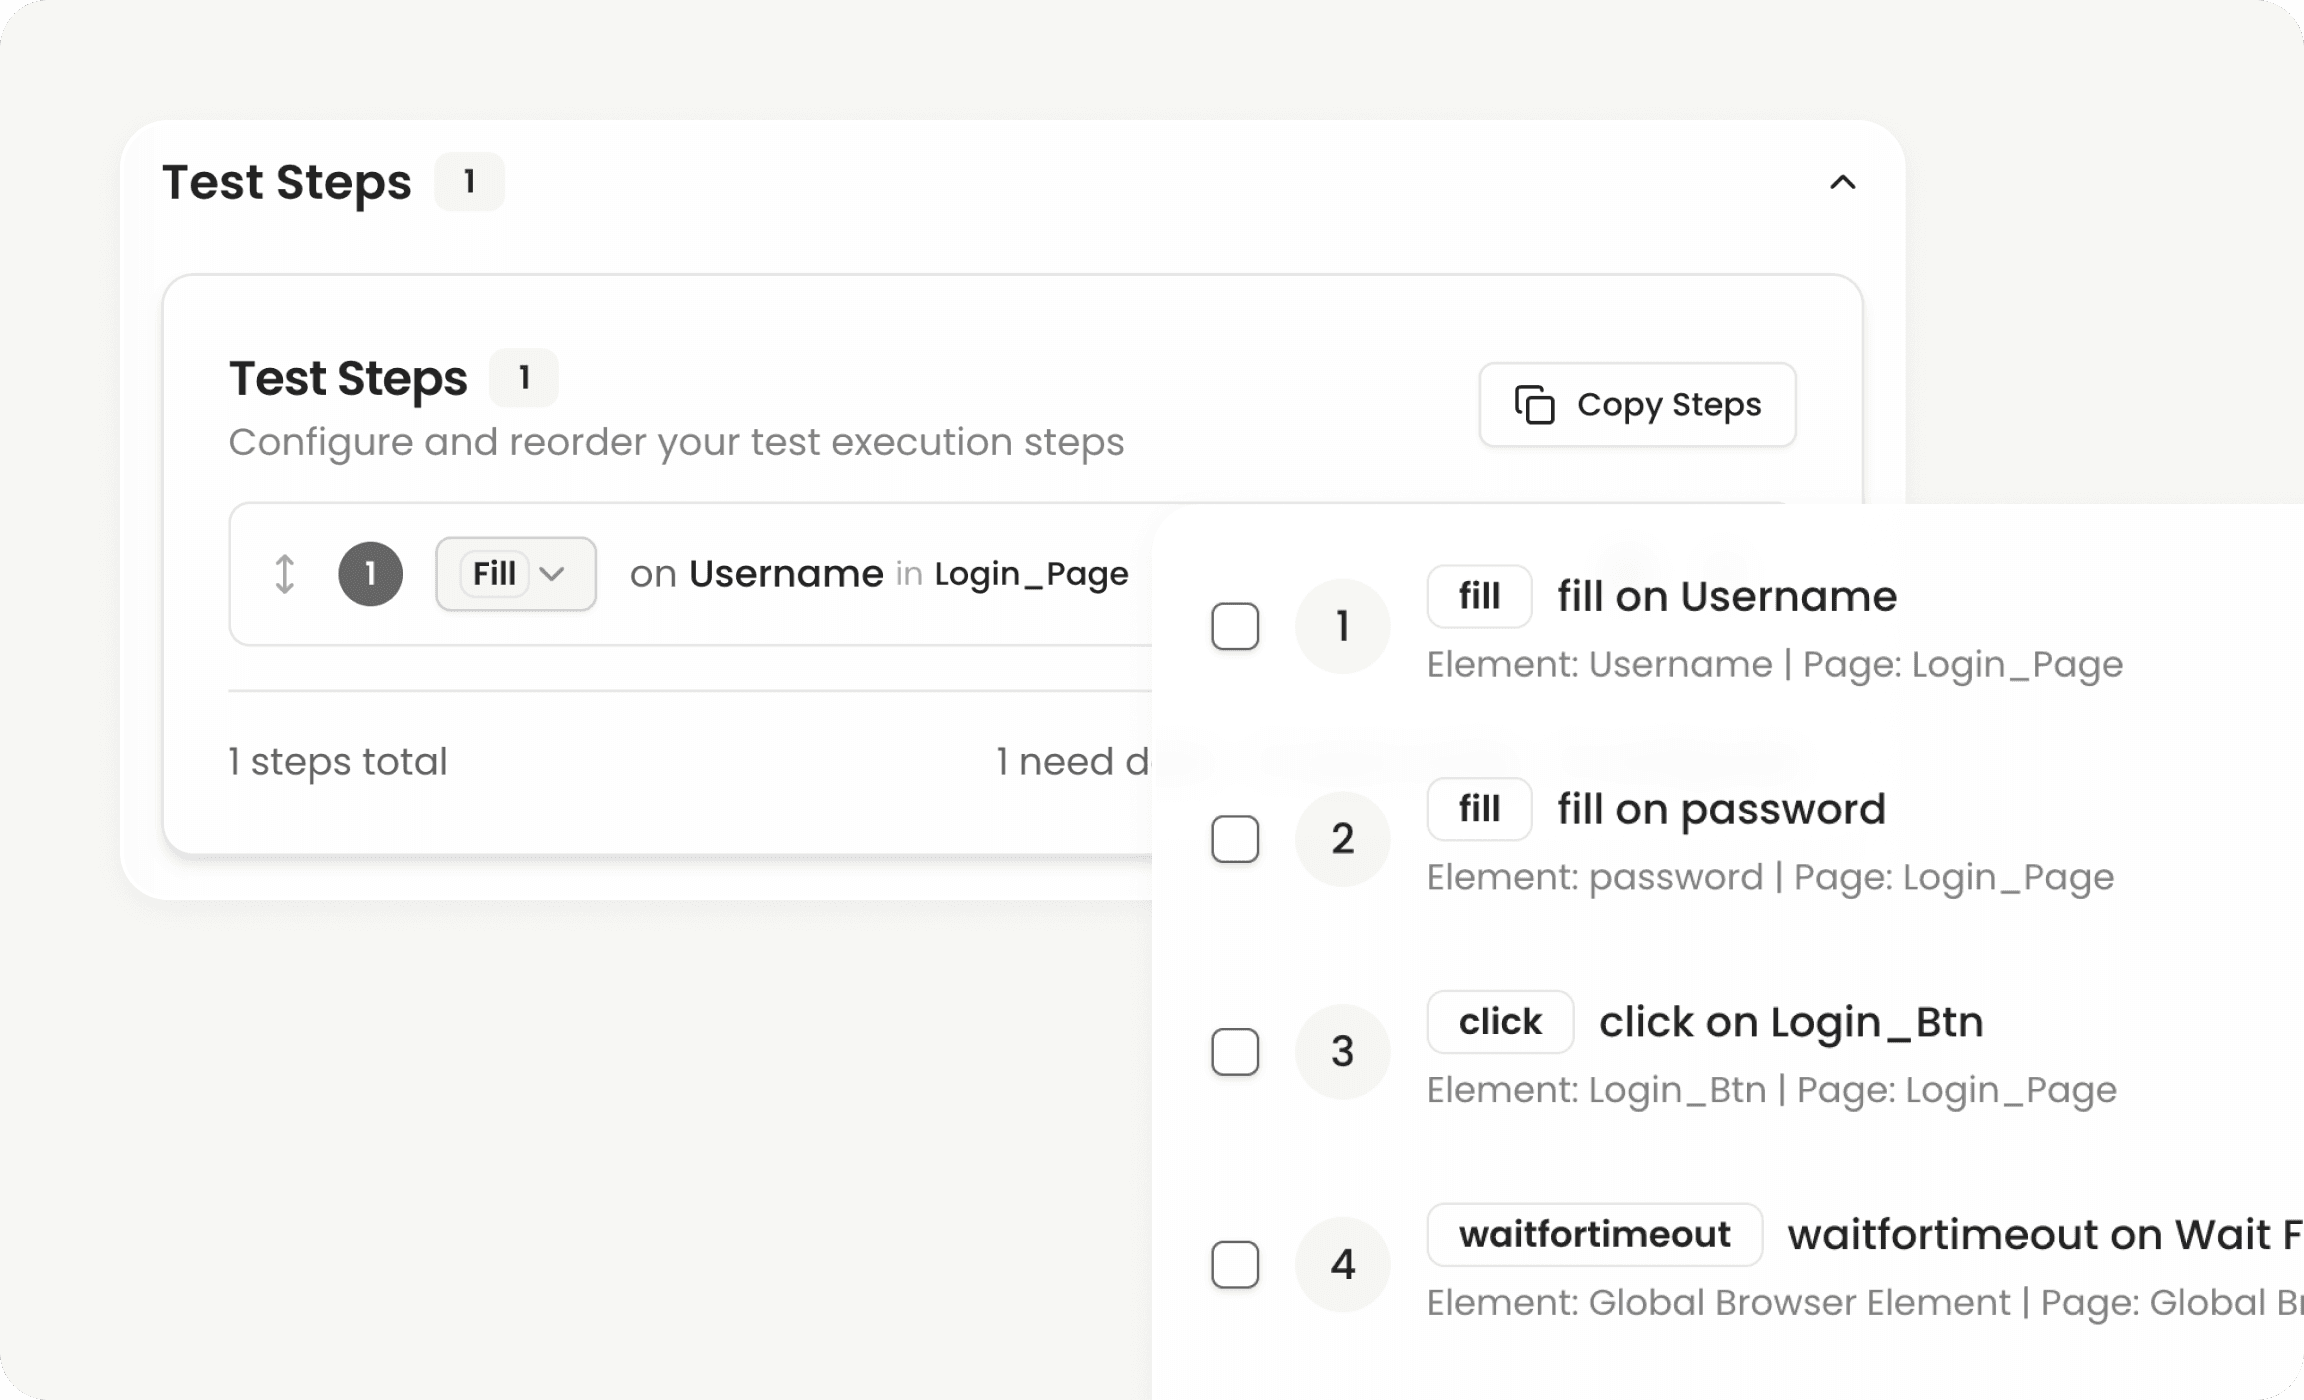Check the checkbox beside click on Login_Btn
2304x1400 pixels.
1235,1051
